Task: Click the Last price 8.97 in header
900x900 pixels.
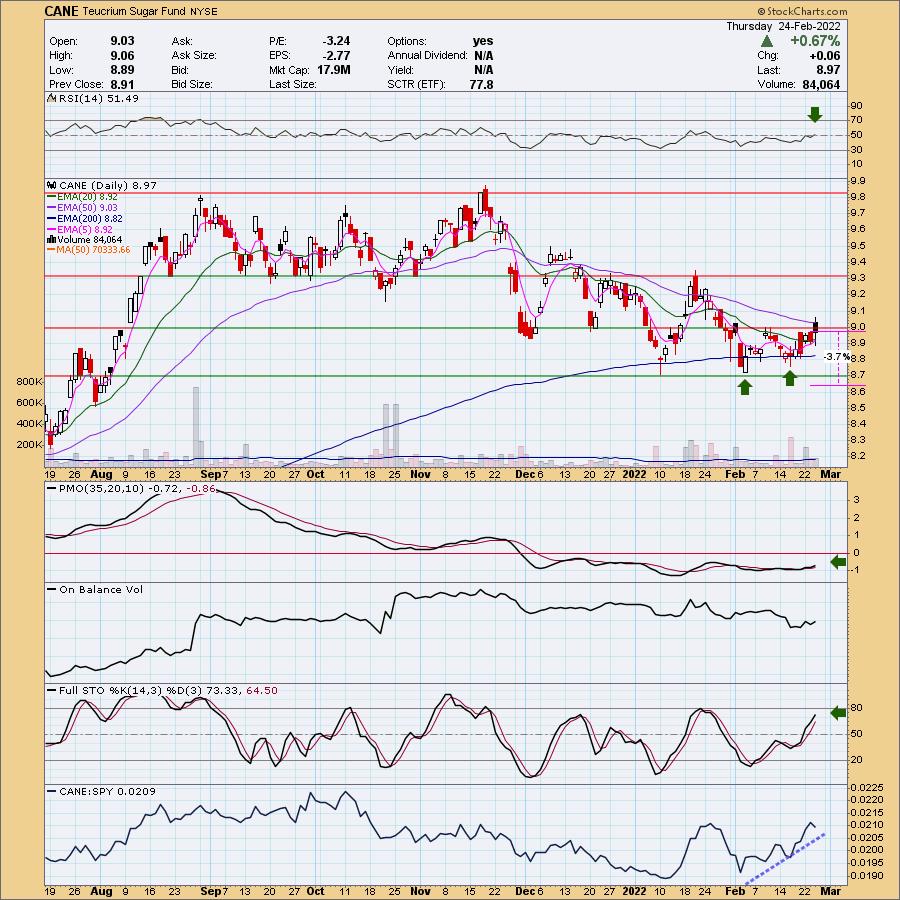Action: click(x=827, y=70)
